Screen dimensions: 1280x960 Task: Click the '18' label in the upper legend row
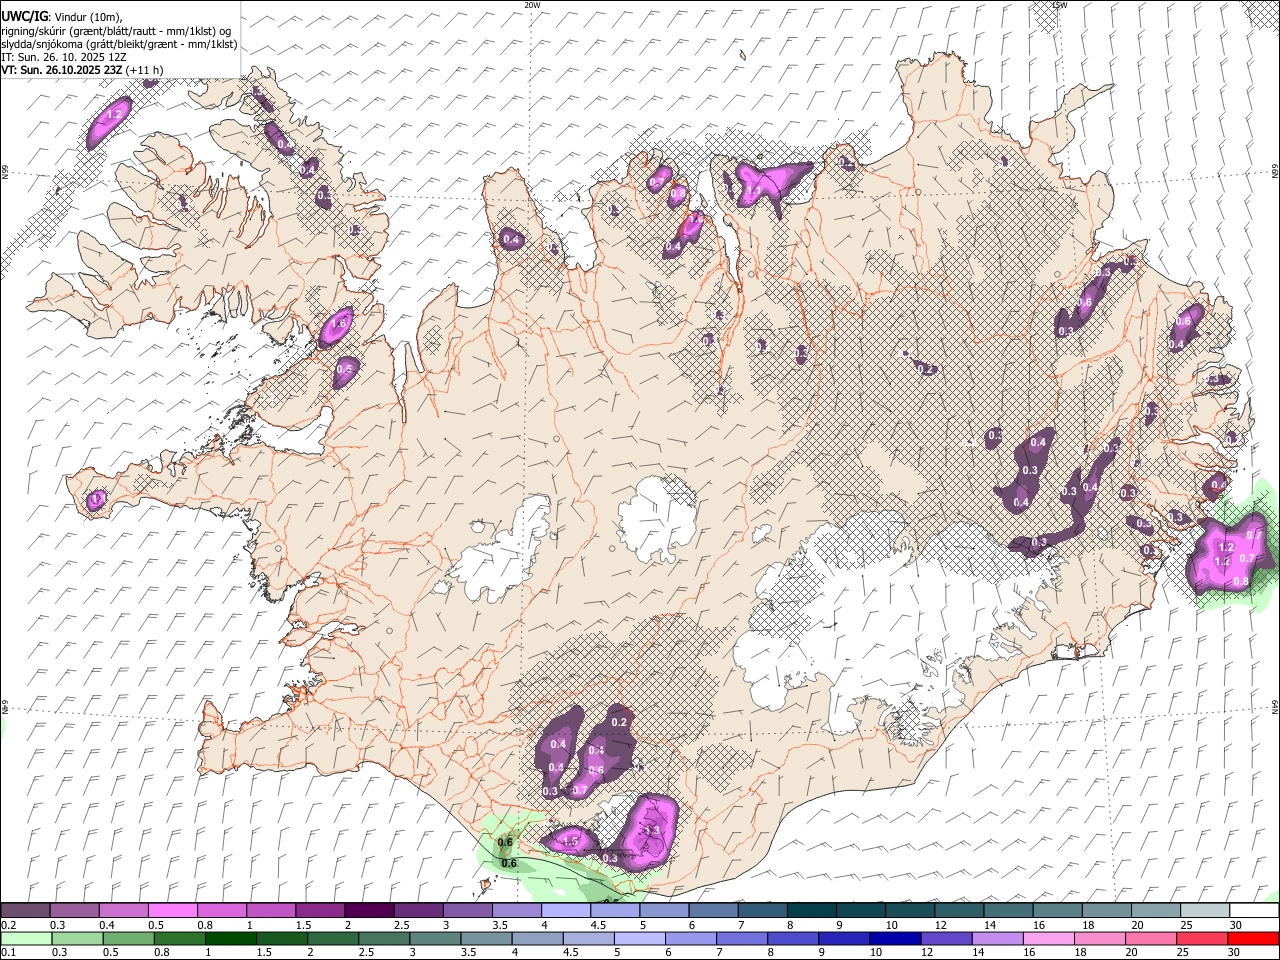pos(1088,925)
